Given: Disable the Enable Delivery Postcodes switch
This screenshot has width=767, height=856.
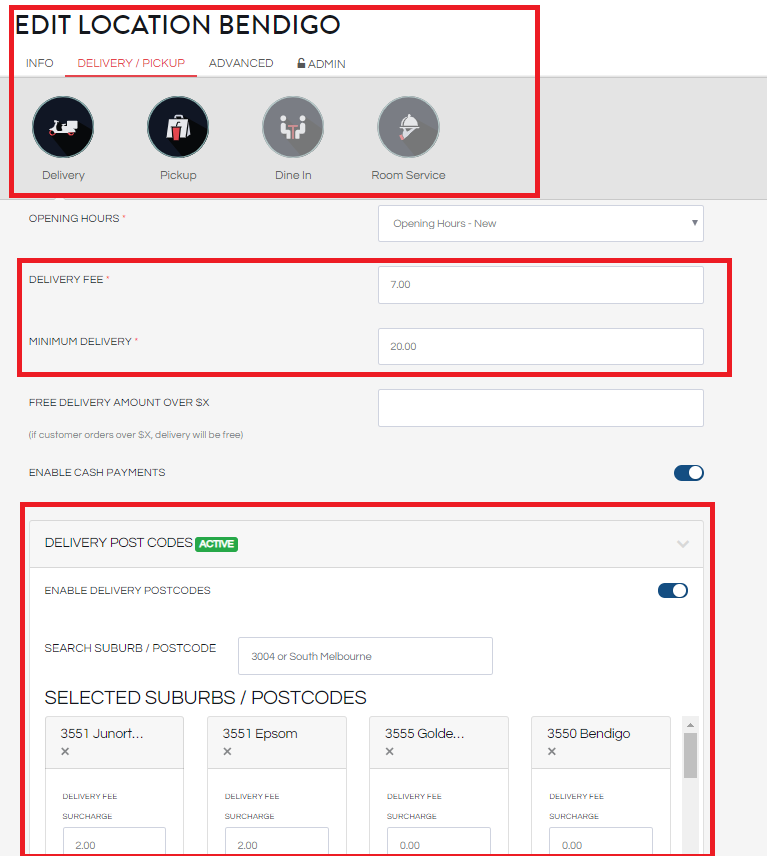Looking at the screenshot, I should pos(672,591).
